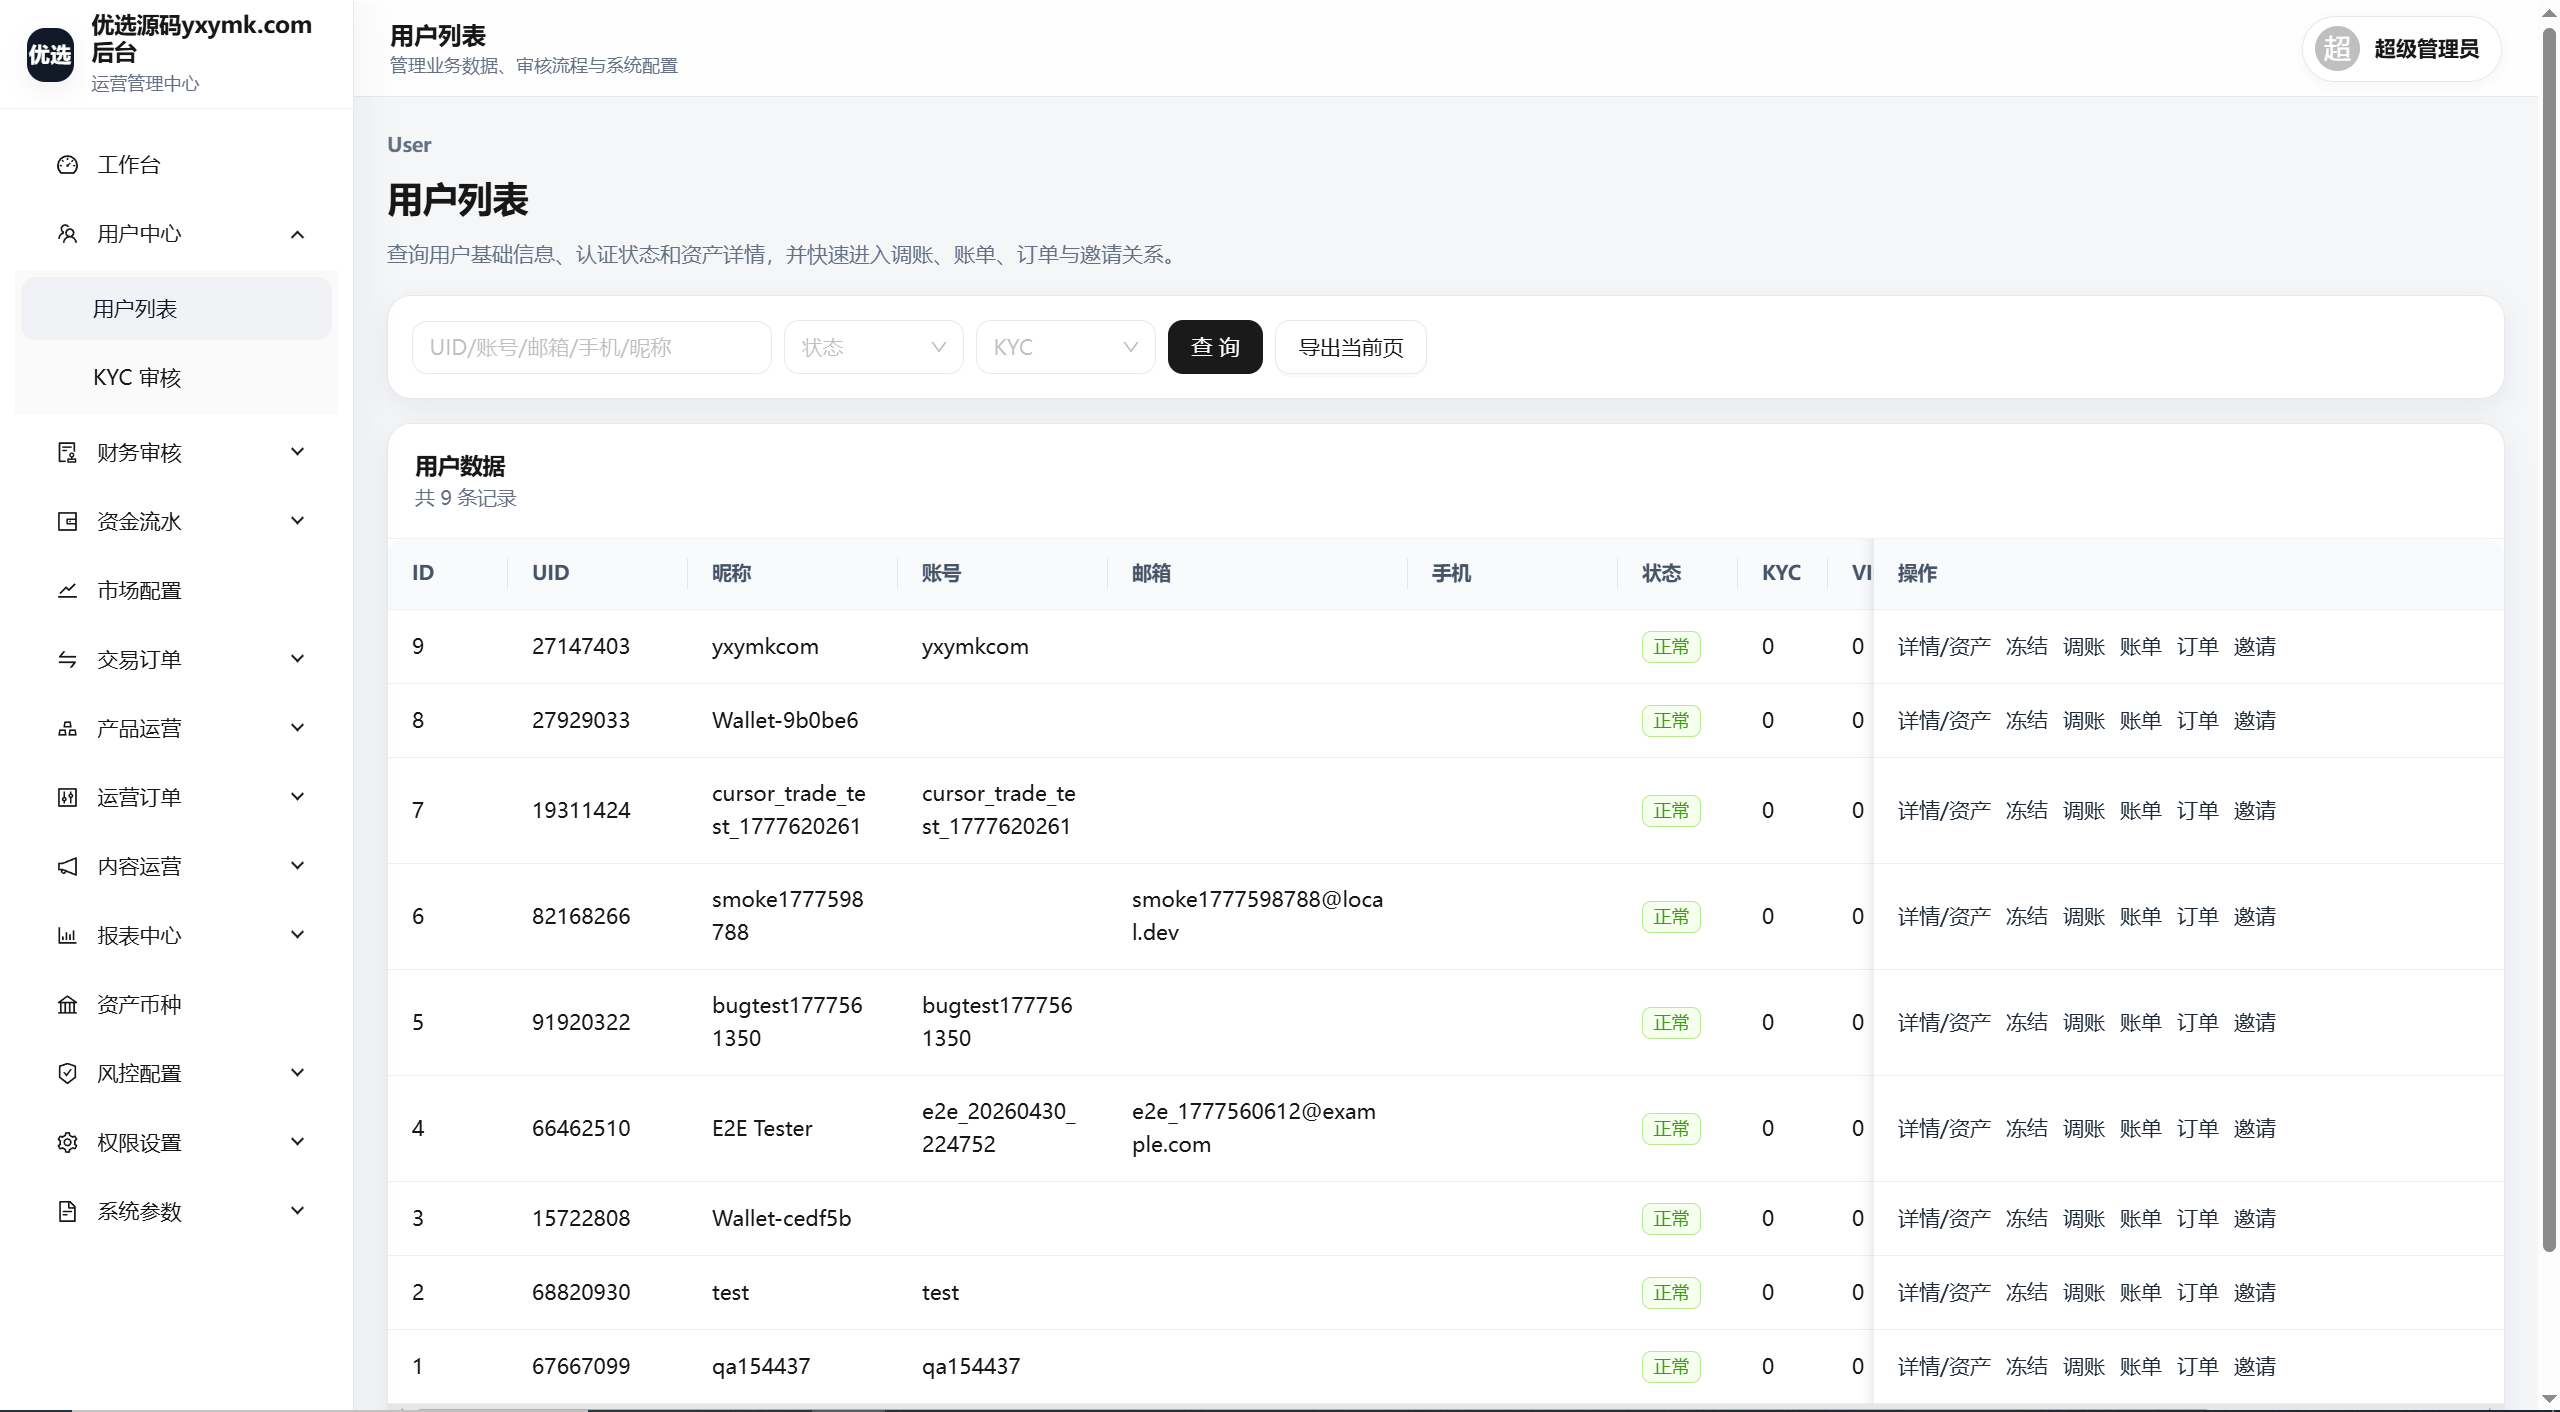Expand the 财务审核 submenu arrow
Image resolution: width=2560 pixels, height=1412 pixels.
click(297, 452)
